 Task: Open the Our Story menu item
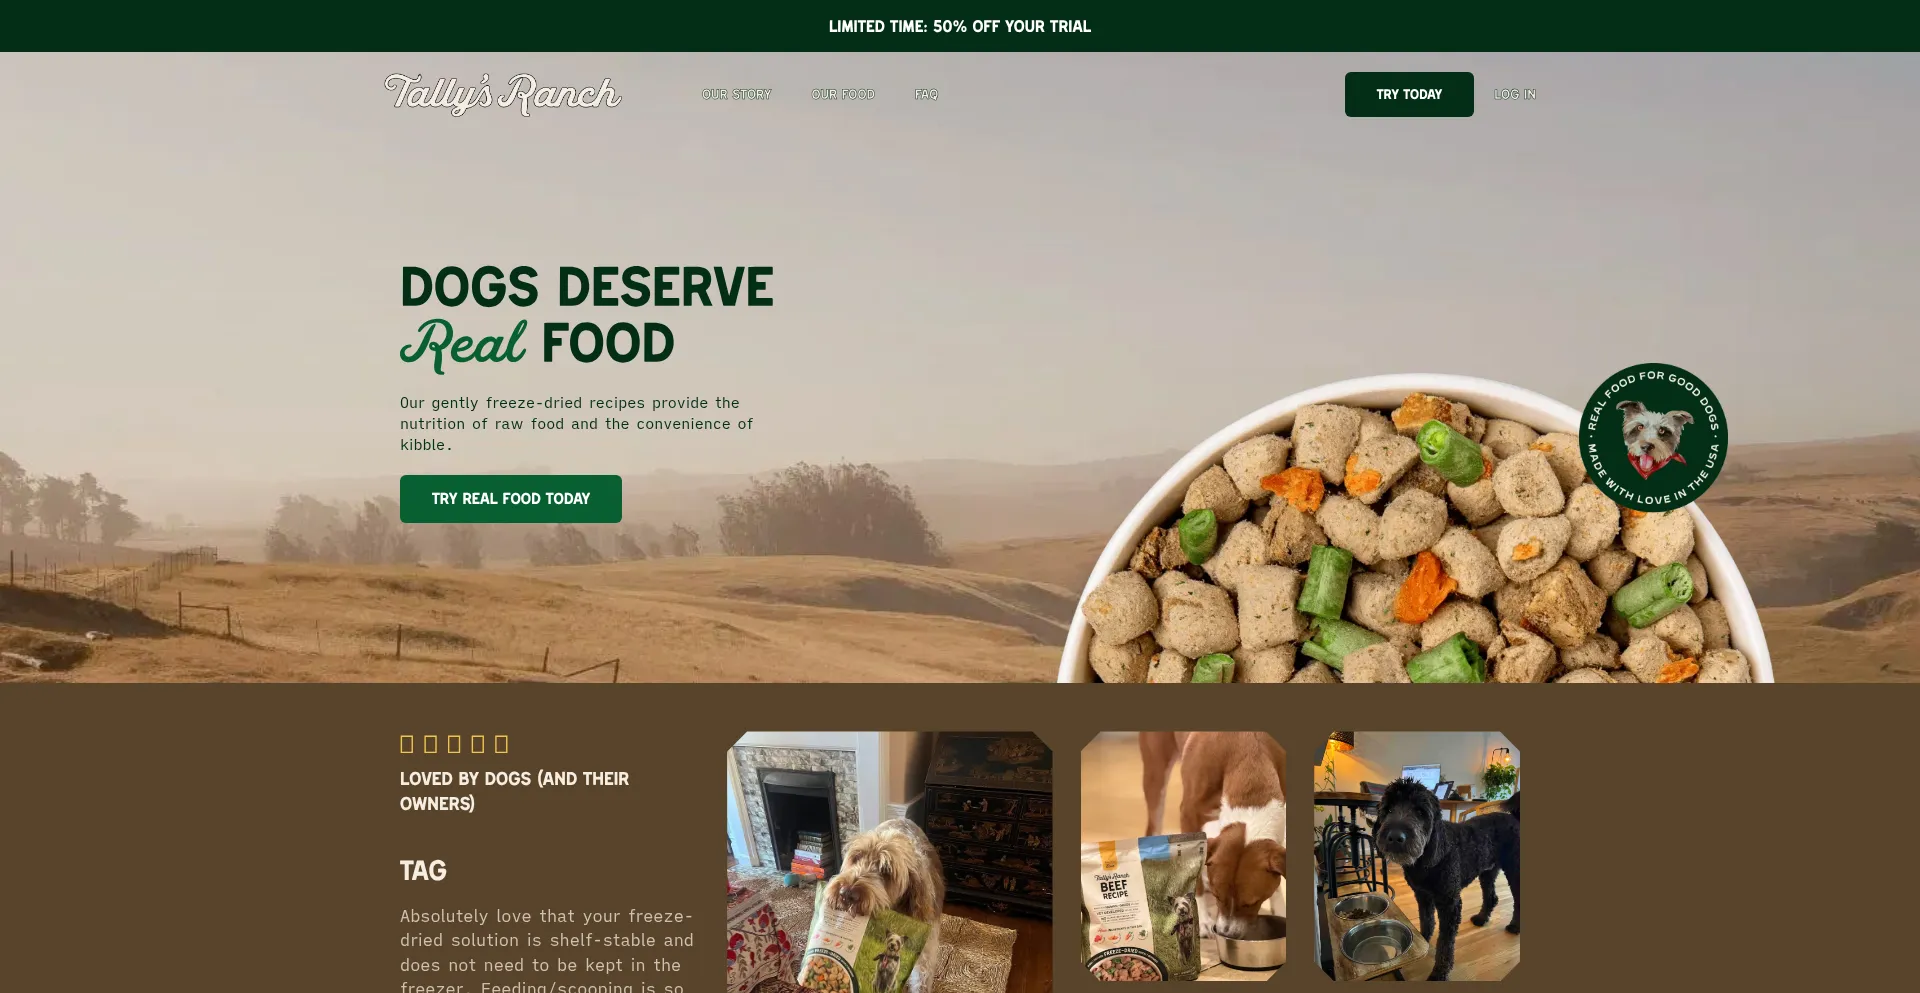pos(737,94)
